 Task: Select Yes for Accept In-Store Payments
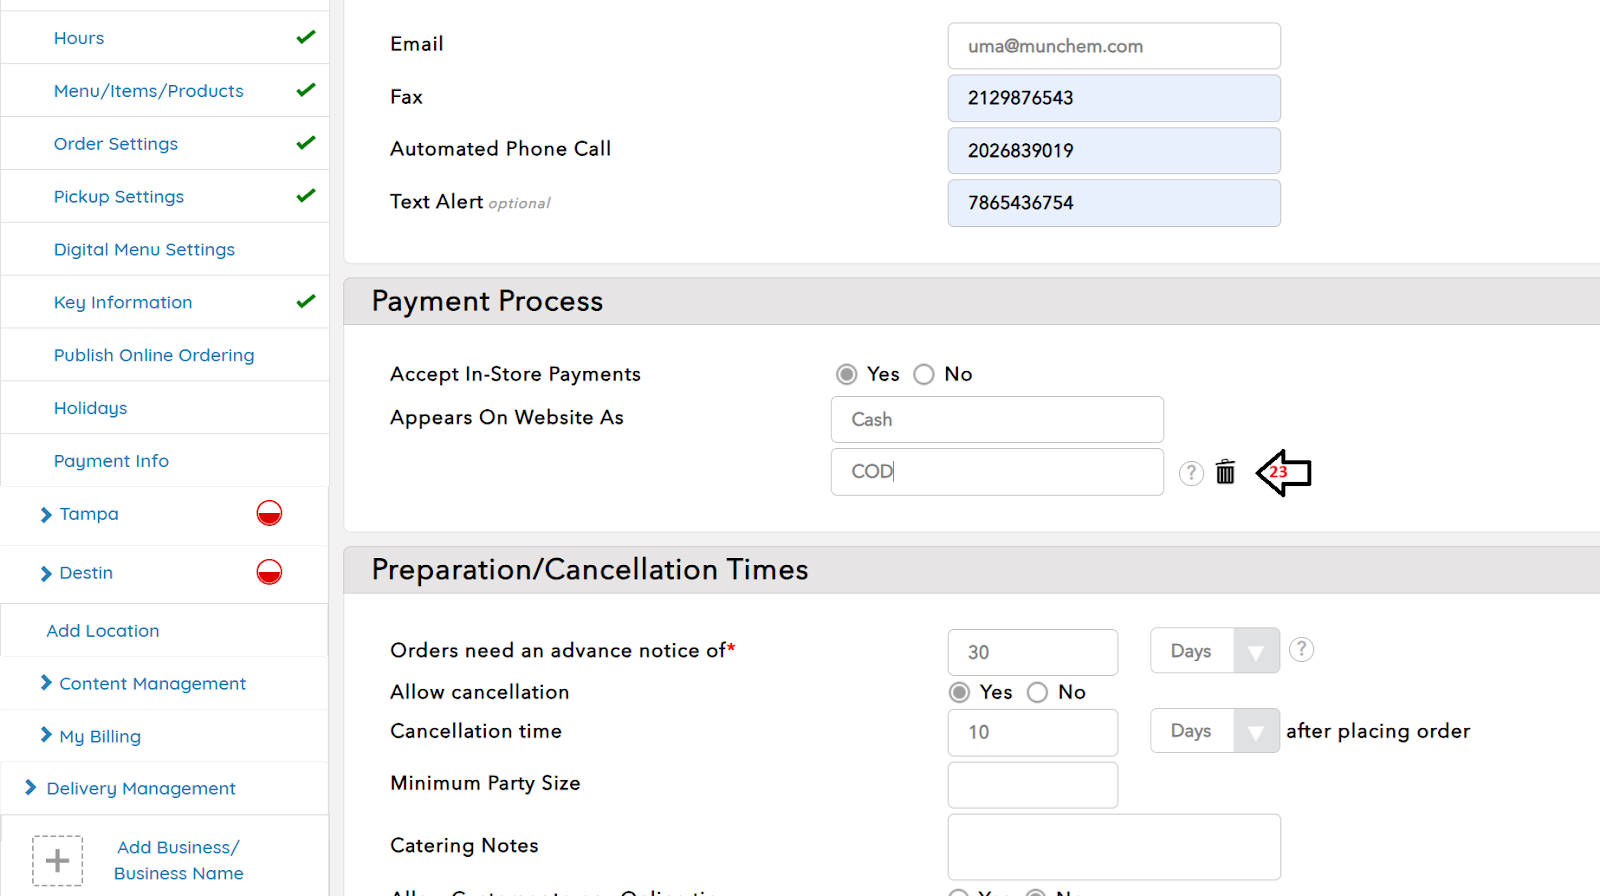tap(847, 374)
